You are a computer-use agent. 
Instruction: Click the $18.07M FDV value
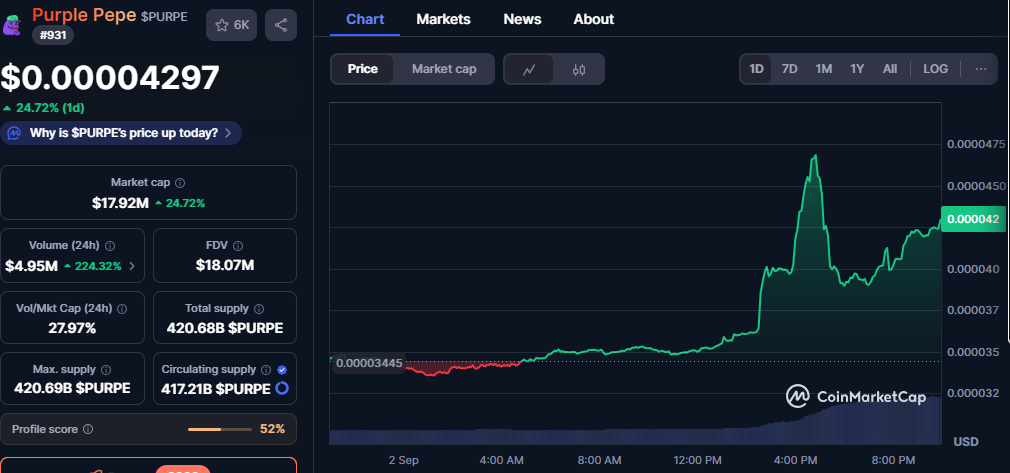(225, 265)
